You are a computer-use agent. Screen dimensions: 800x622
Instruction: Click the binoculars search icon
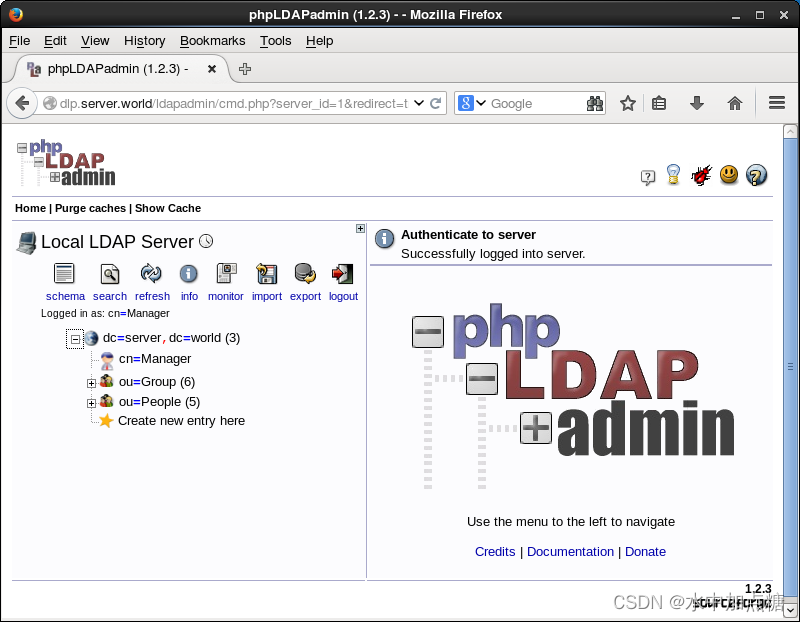click(595, 104)
